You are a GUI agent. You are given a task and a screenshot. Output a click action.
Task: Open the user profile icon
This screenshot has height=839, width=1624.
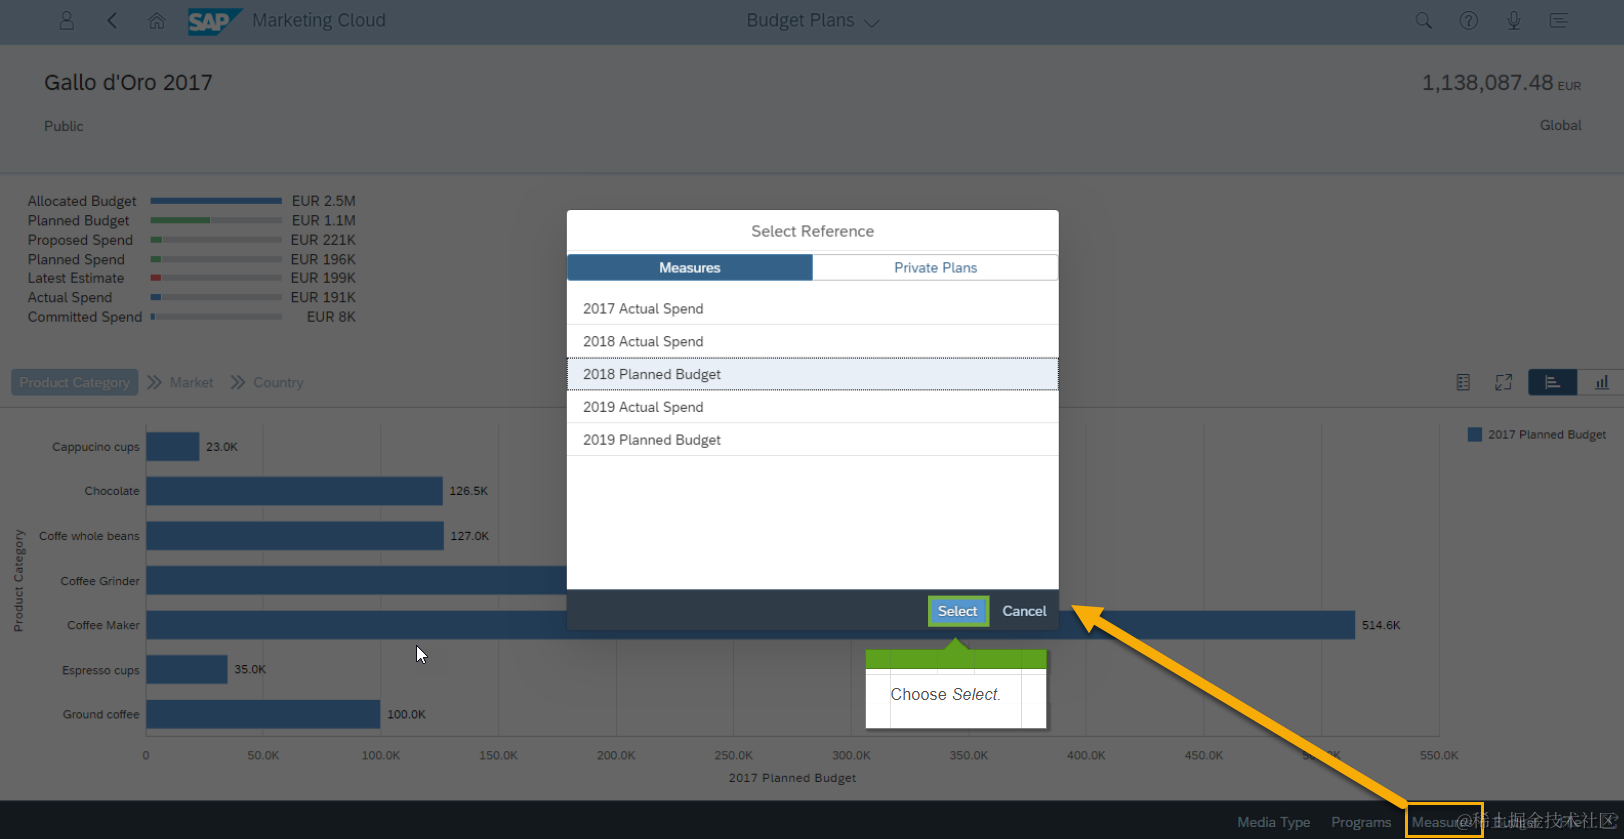[67, 20]
